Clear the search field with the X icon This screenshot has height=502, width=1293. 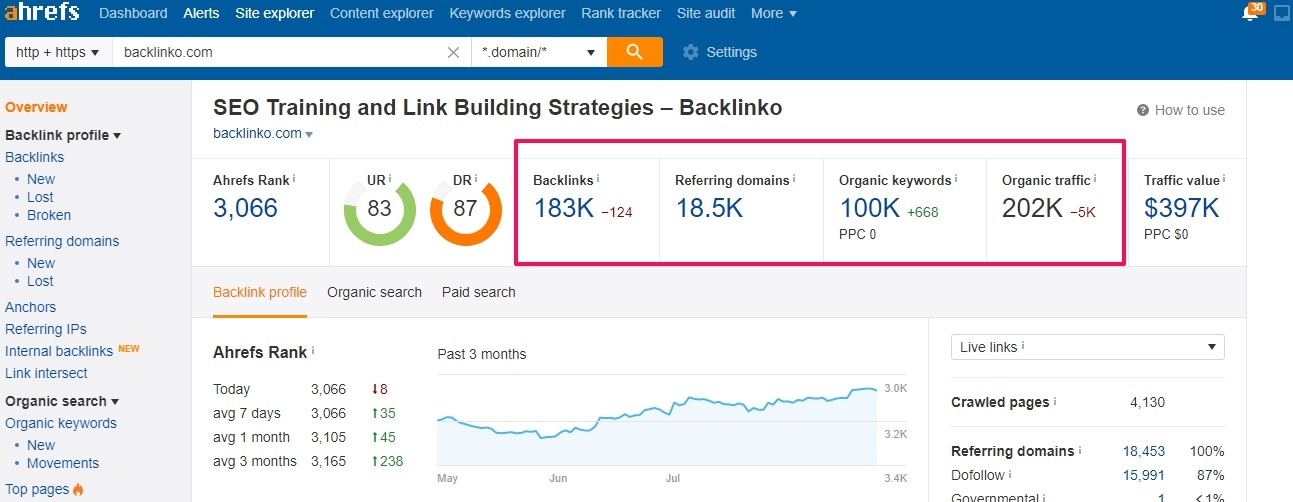453,52
